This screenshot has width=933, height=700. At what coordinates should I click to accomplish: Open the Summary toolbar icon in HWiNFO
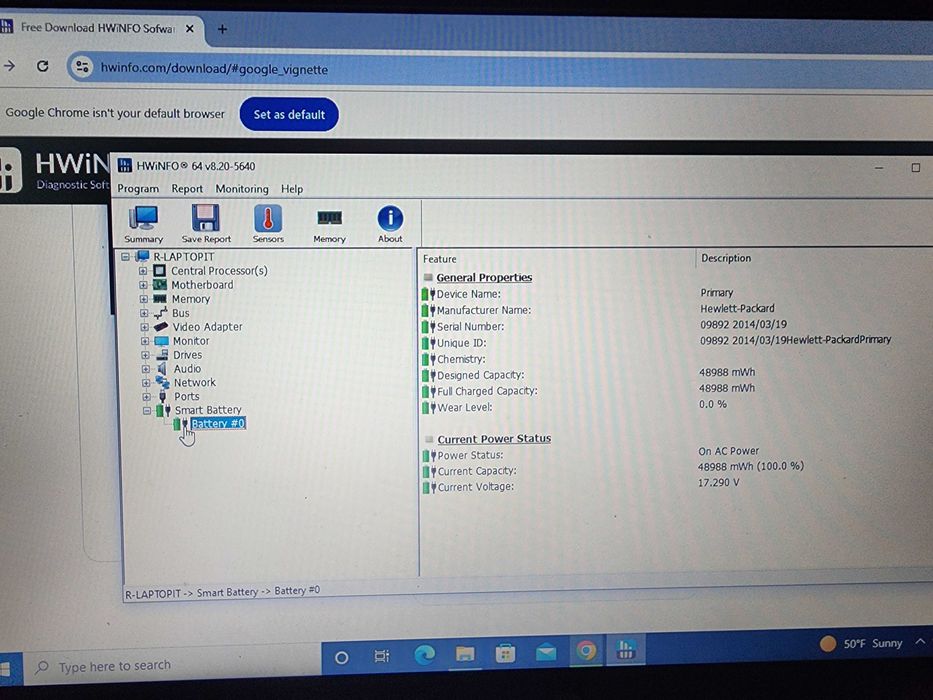click(x=143, y=224)
